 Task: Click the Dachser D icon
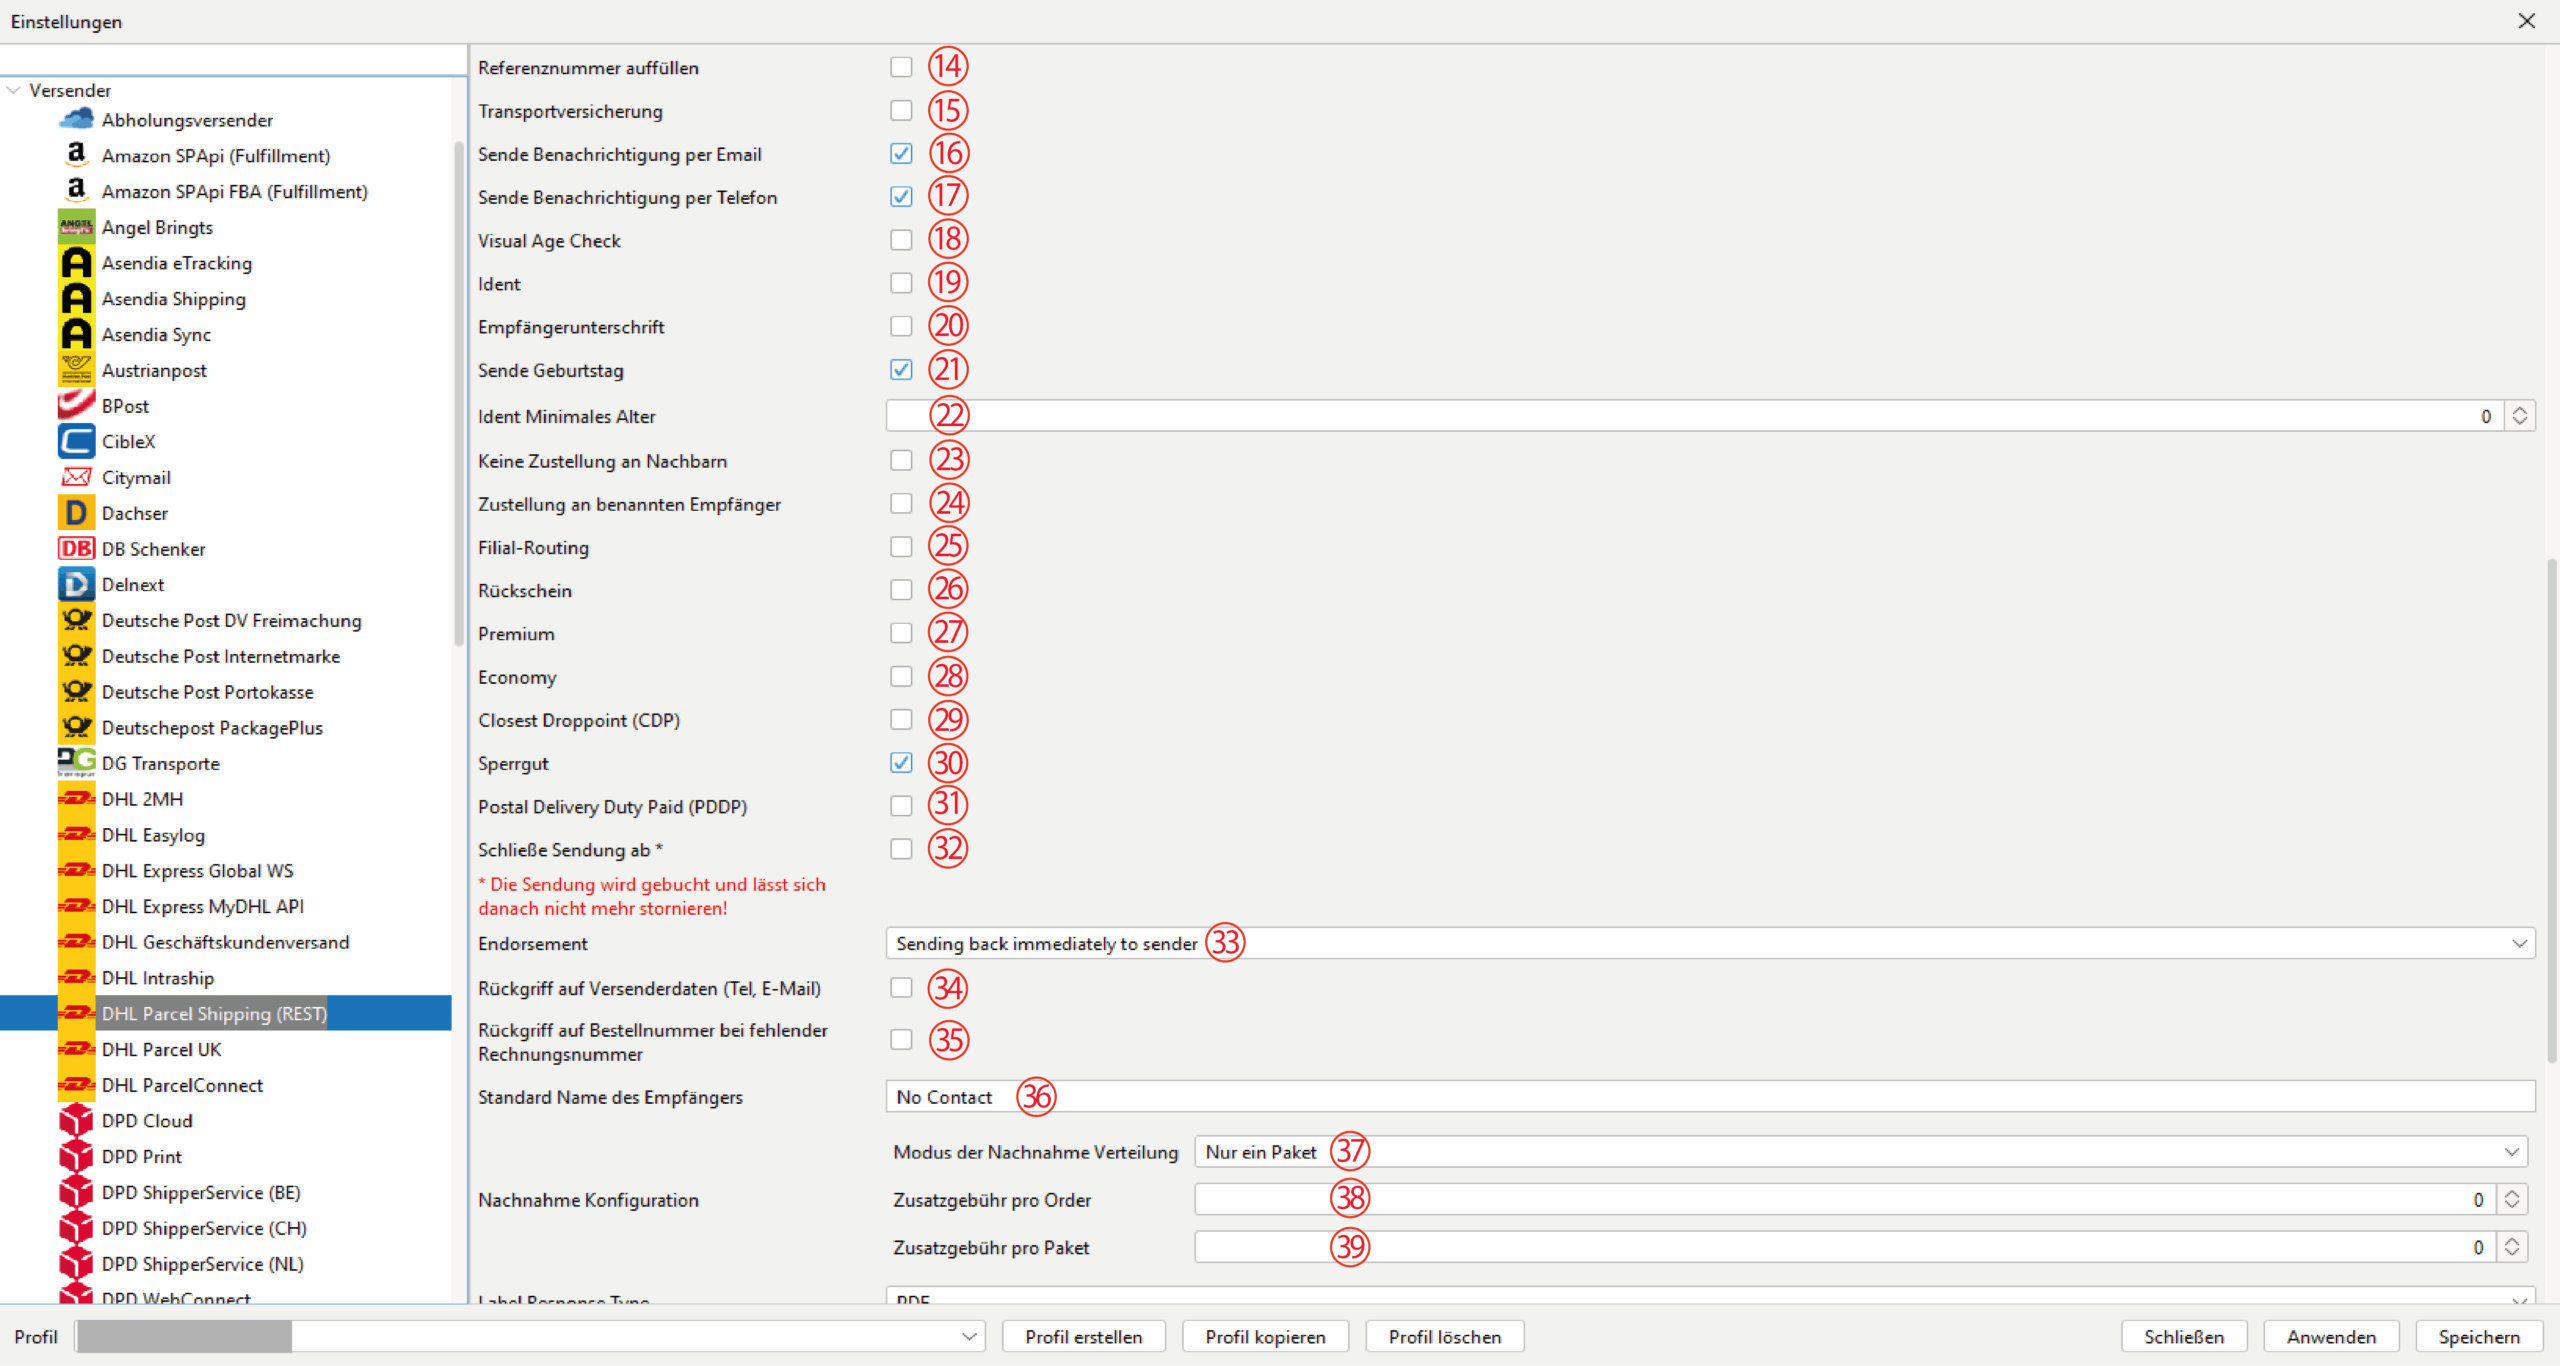76,513
